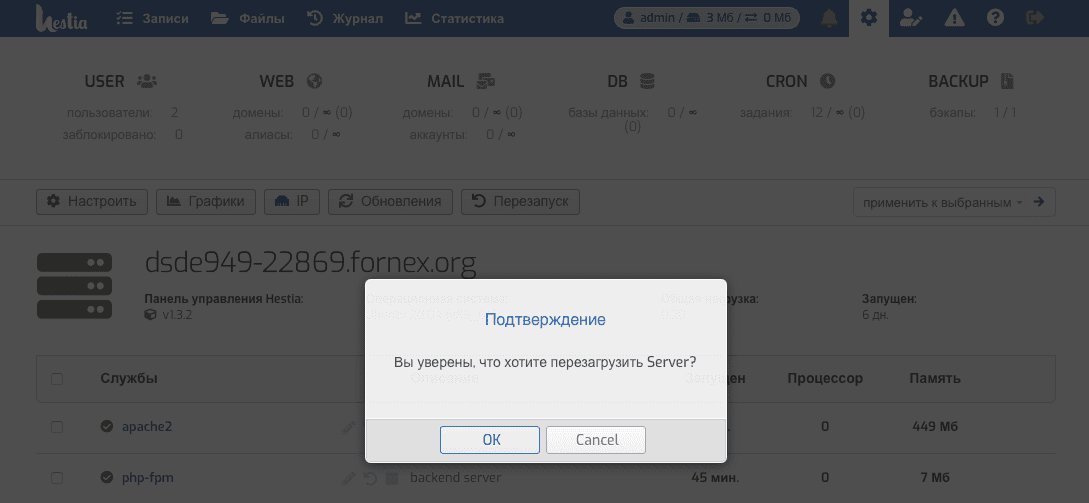Click the Обновления button
This screenshot has width=1089, height=503.
(x=390, y=201)
